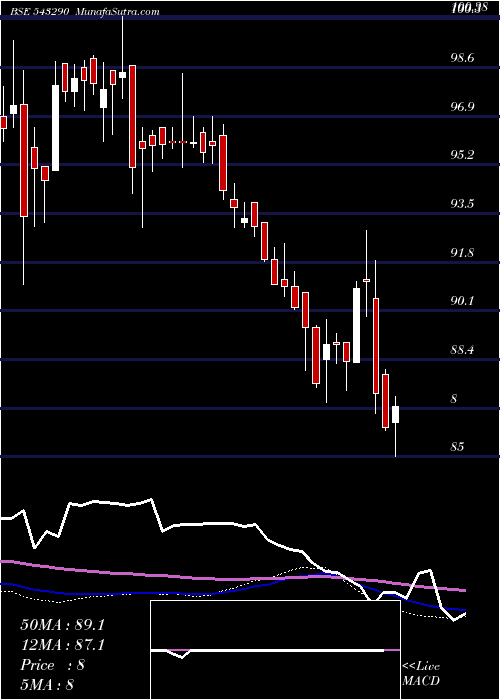Click the last white candlestick at far right

pos(396,414)
